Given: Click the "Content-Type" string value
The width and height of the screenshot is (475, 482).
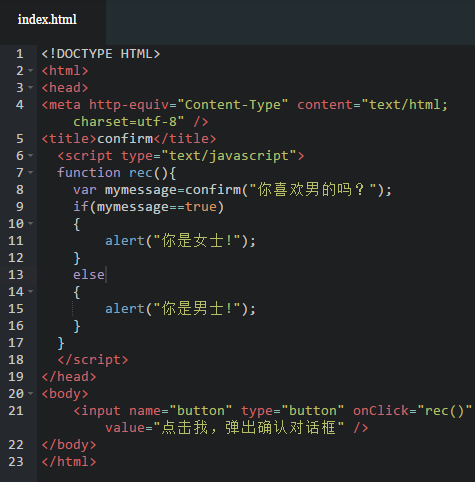Looking at the screenshot, I should click(x=233, y=105).
